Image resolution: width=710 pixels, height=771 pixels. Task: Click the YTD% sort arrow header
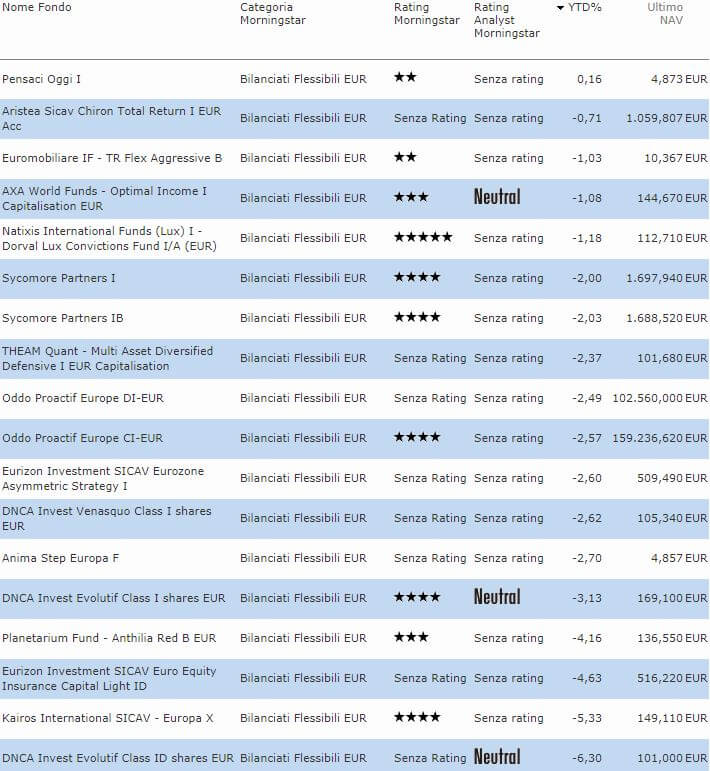(579, 7)
